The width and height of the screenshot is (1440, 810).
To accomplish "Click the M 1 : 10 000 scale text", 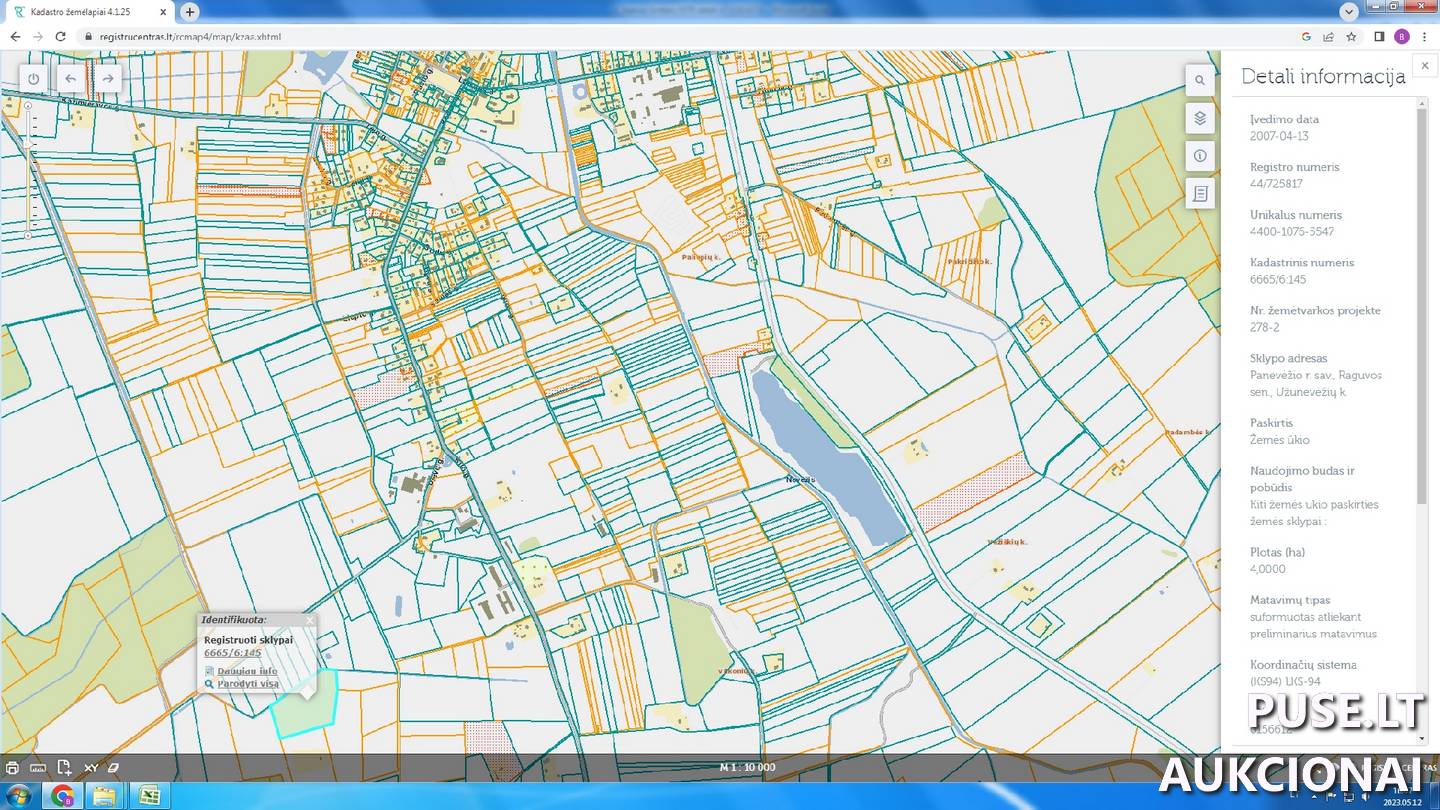I will pyautogui.click(x=747, y=768).
